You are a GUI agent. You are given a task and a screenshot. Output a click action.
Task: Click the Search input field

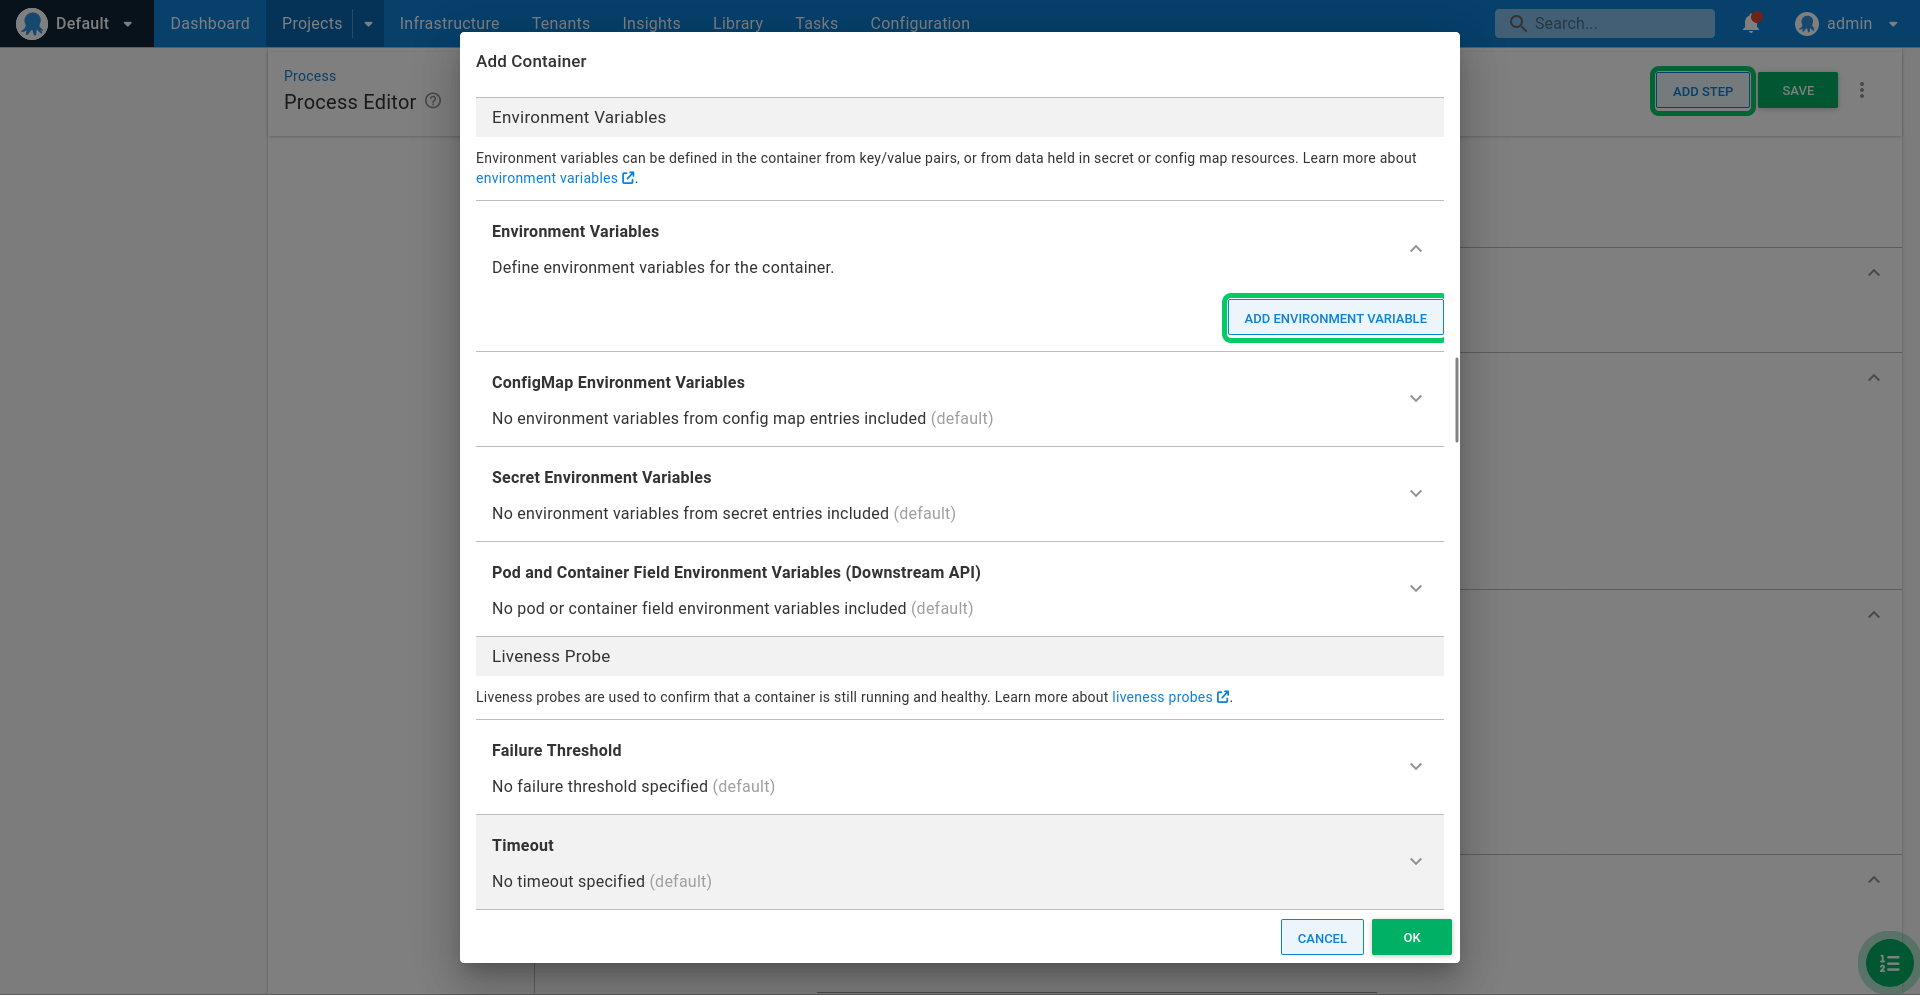pos(1605,23)
